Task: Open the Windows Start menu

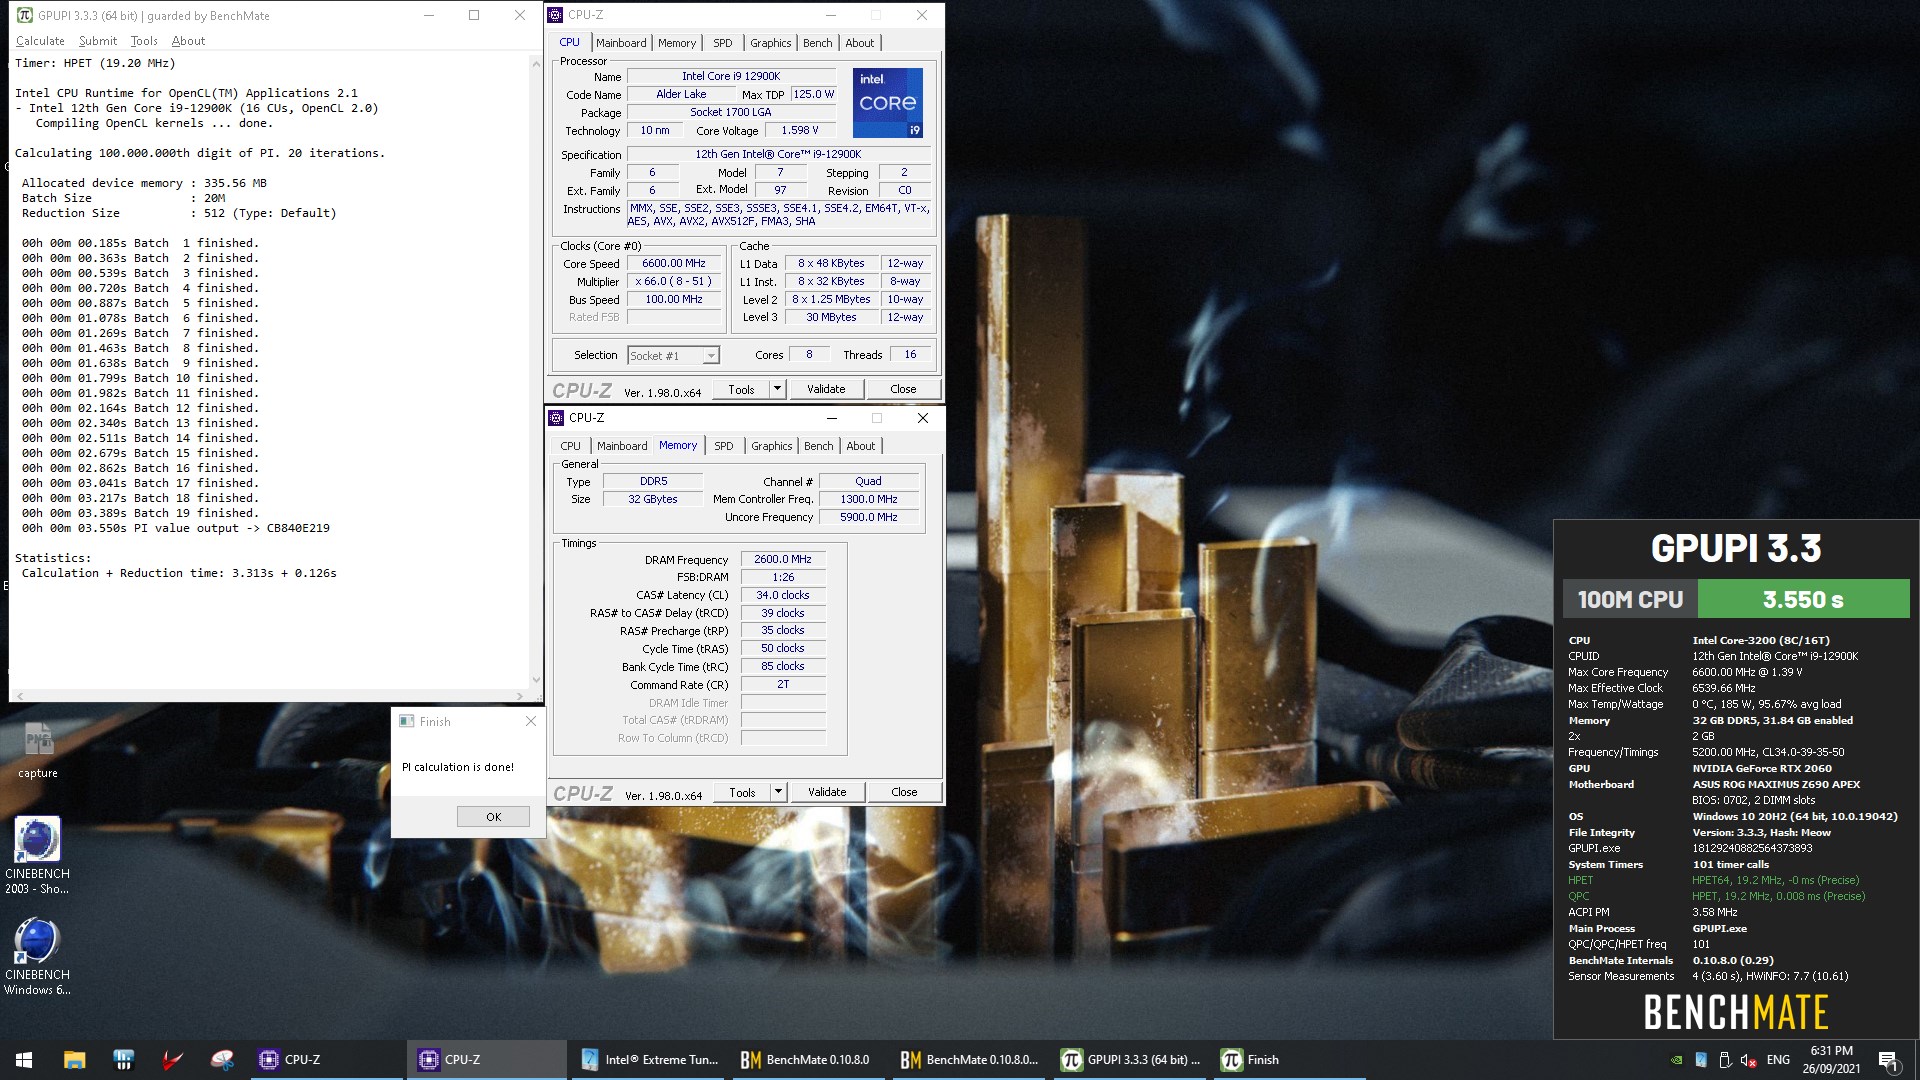Action: (24, 1060)
